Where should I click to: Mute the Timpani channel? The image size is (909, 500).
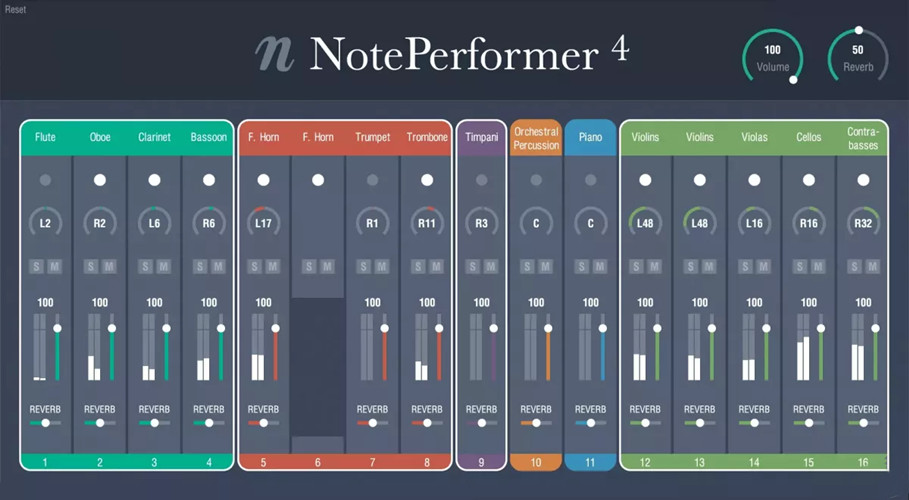pyautogui.click(x=490, y=266)
